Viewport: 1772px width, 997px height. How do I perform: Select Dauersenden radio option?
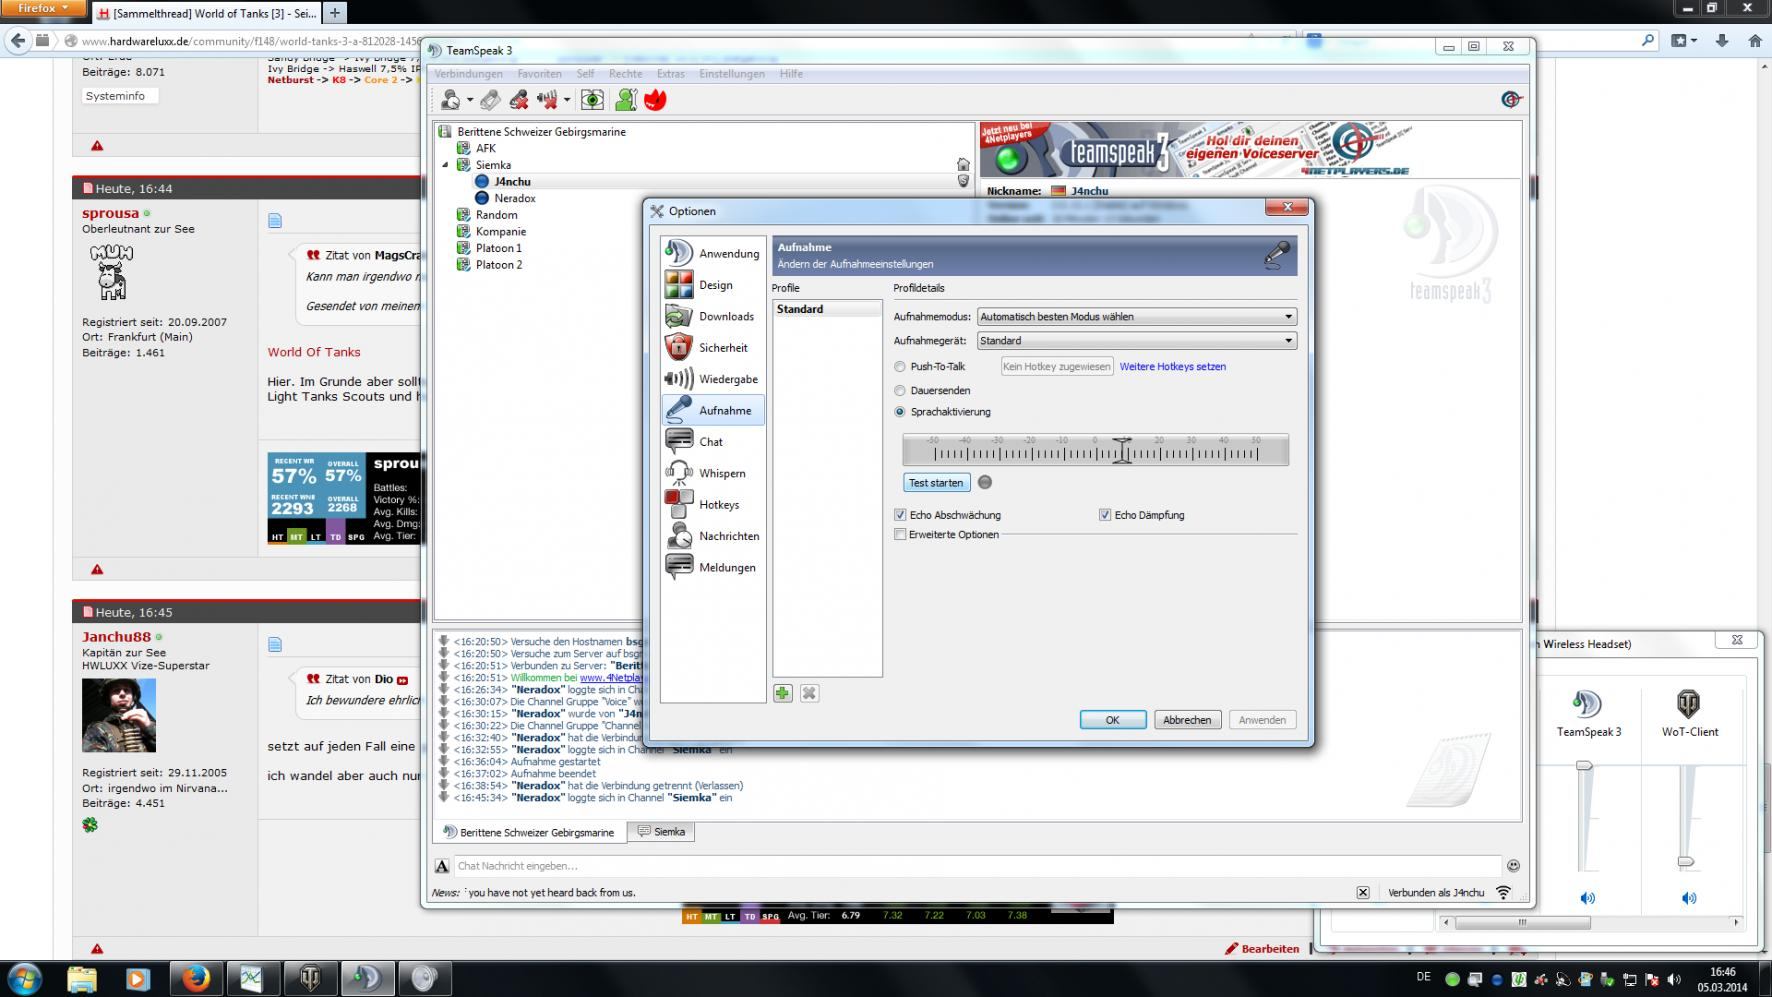pos(900,391)
